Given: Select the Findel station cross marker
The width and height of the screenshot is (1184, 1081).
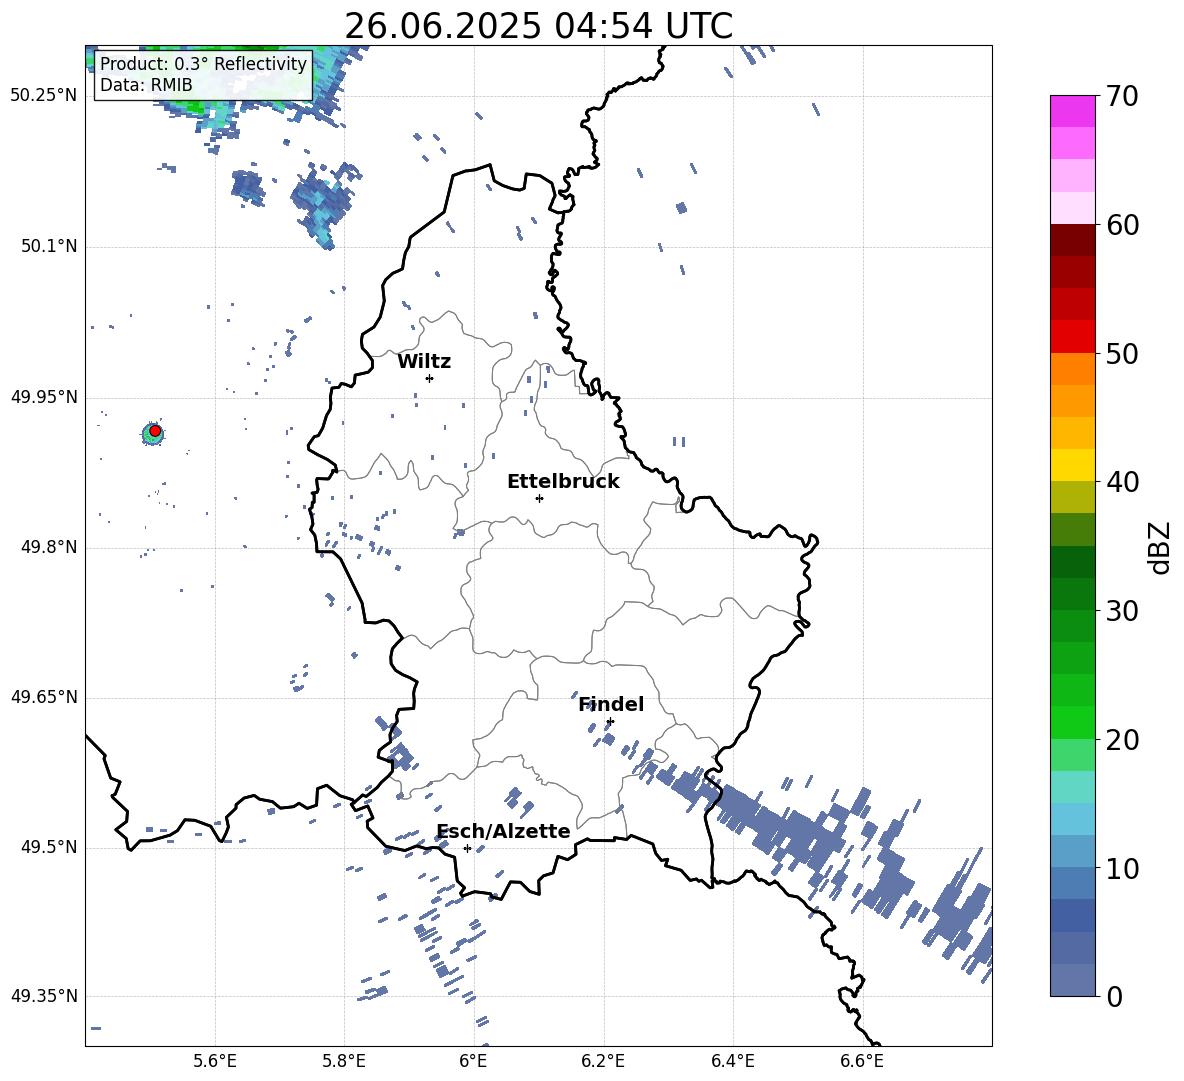Looking at the screenshot, I should click(610, 722).
